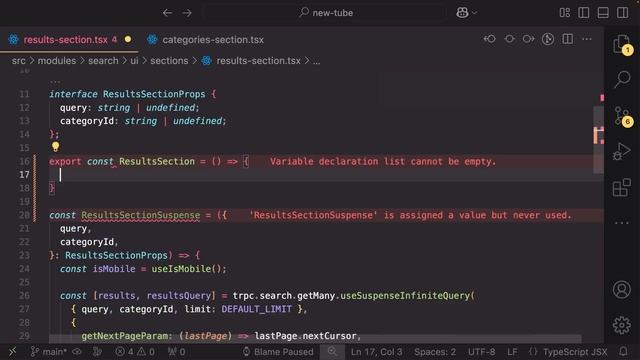Screen dimensions: 640x360
Task: Open the Source Control view
Action: (622, 116)
